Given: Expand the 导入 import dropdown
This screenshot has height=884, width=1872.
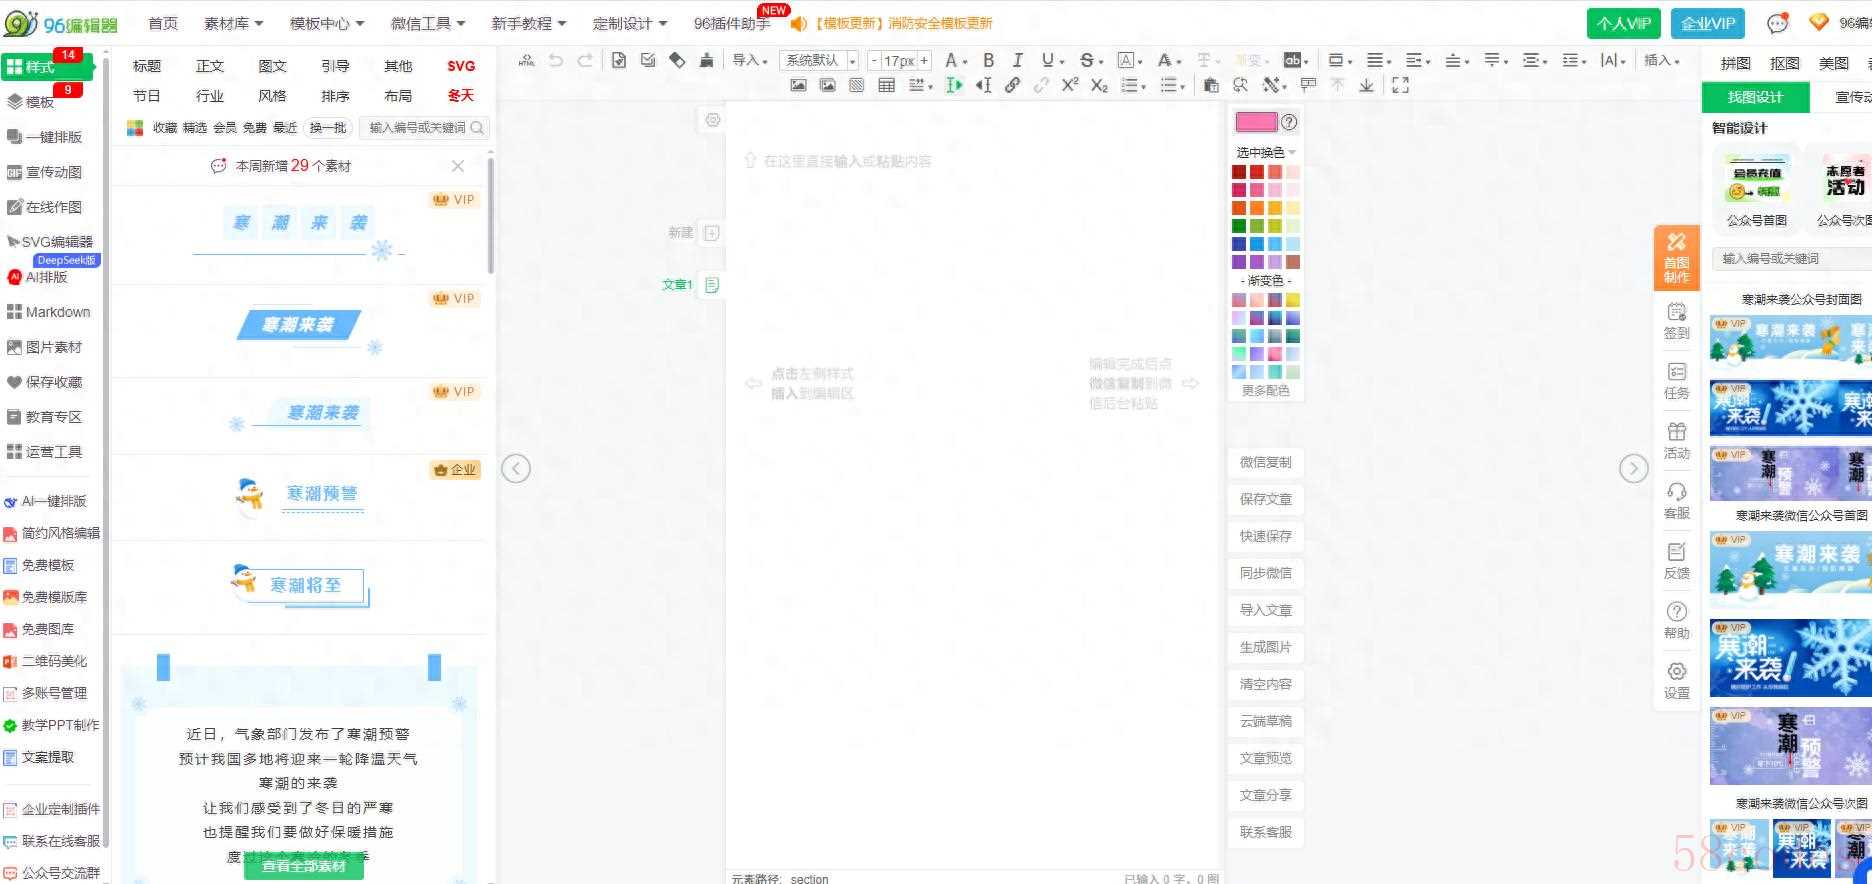Looking at the screenshot, I should (x=749, y=60).
